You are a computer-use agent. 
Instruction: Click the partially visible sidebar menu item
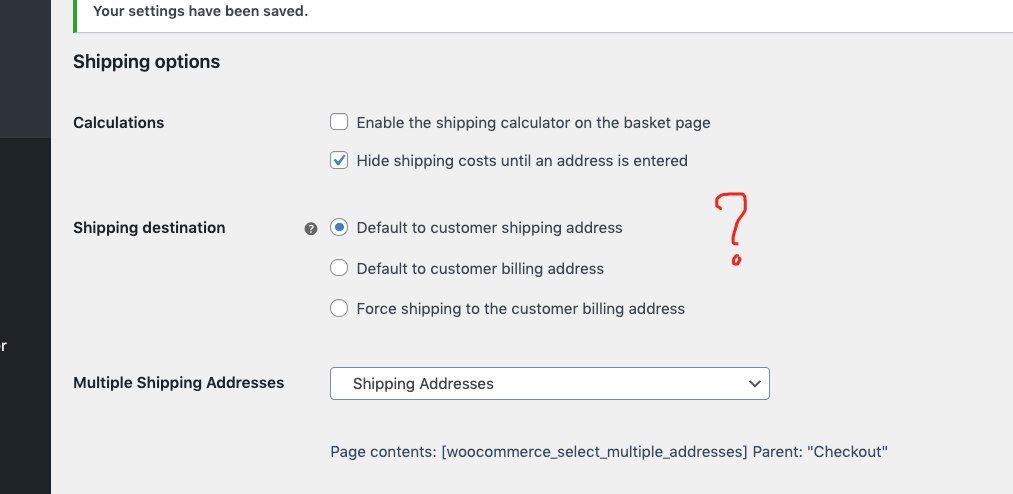click(x=3, y=345)
